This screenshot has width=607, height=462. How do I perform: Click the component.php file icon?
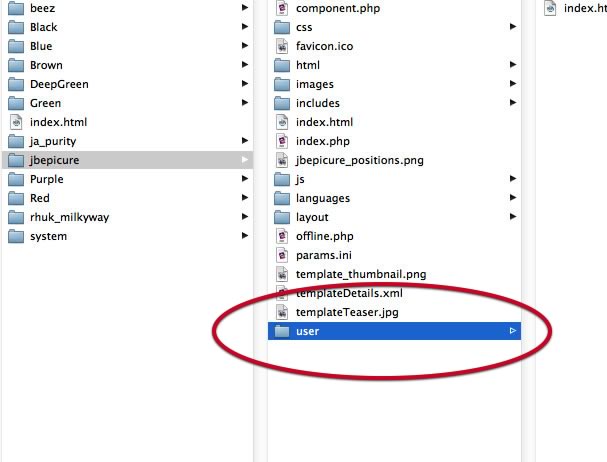(x=282, y=8)
